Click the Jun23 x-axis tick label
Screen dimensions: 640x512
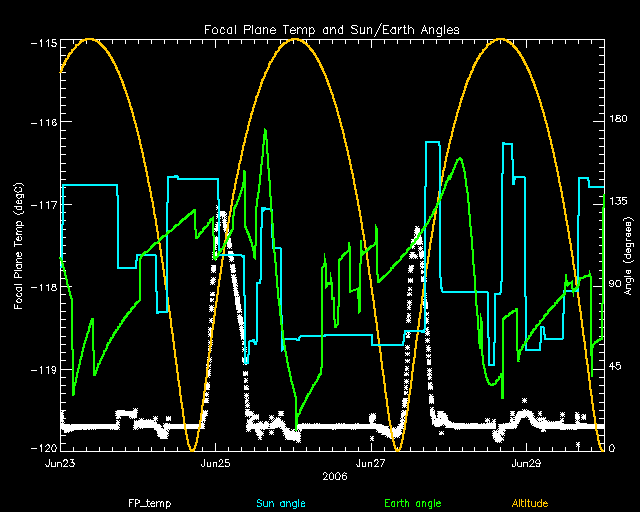click(x=61, y=464)
